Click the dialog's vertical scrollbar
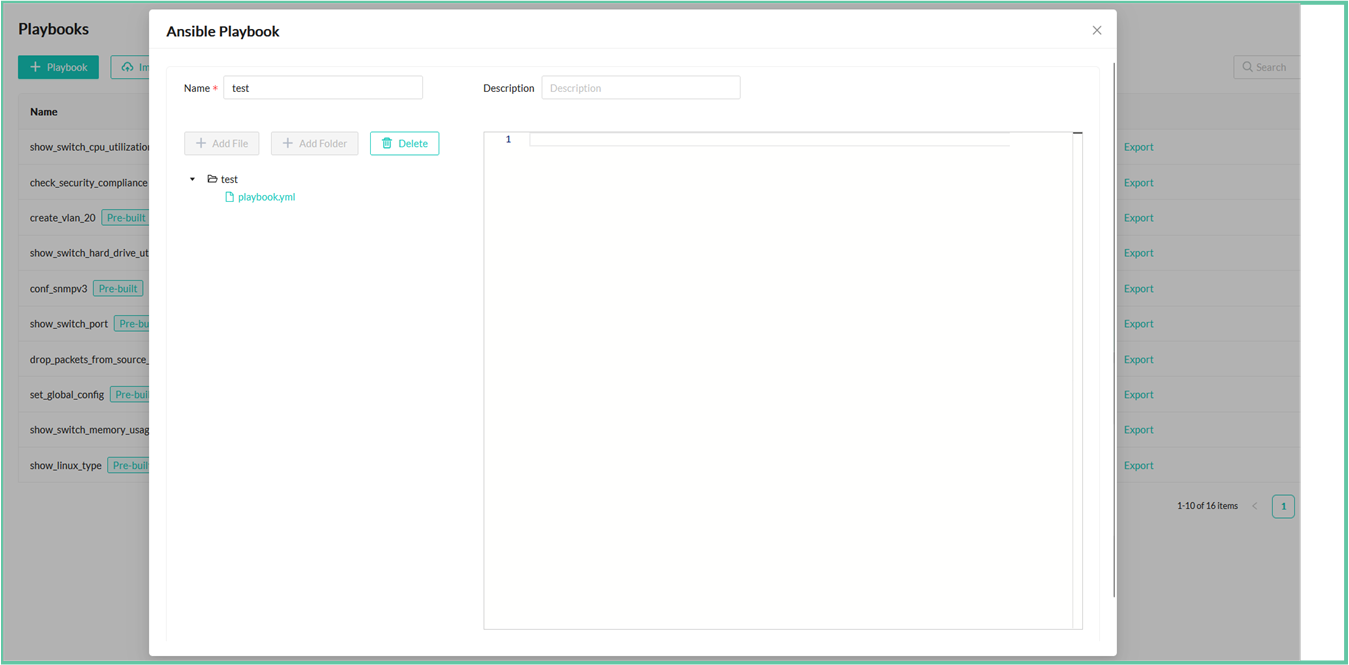Screen dimensions: 1349x665 point(1113,330)
